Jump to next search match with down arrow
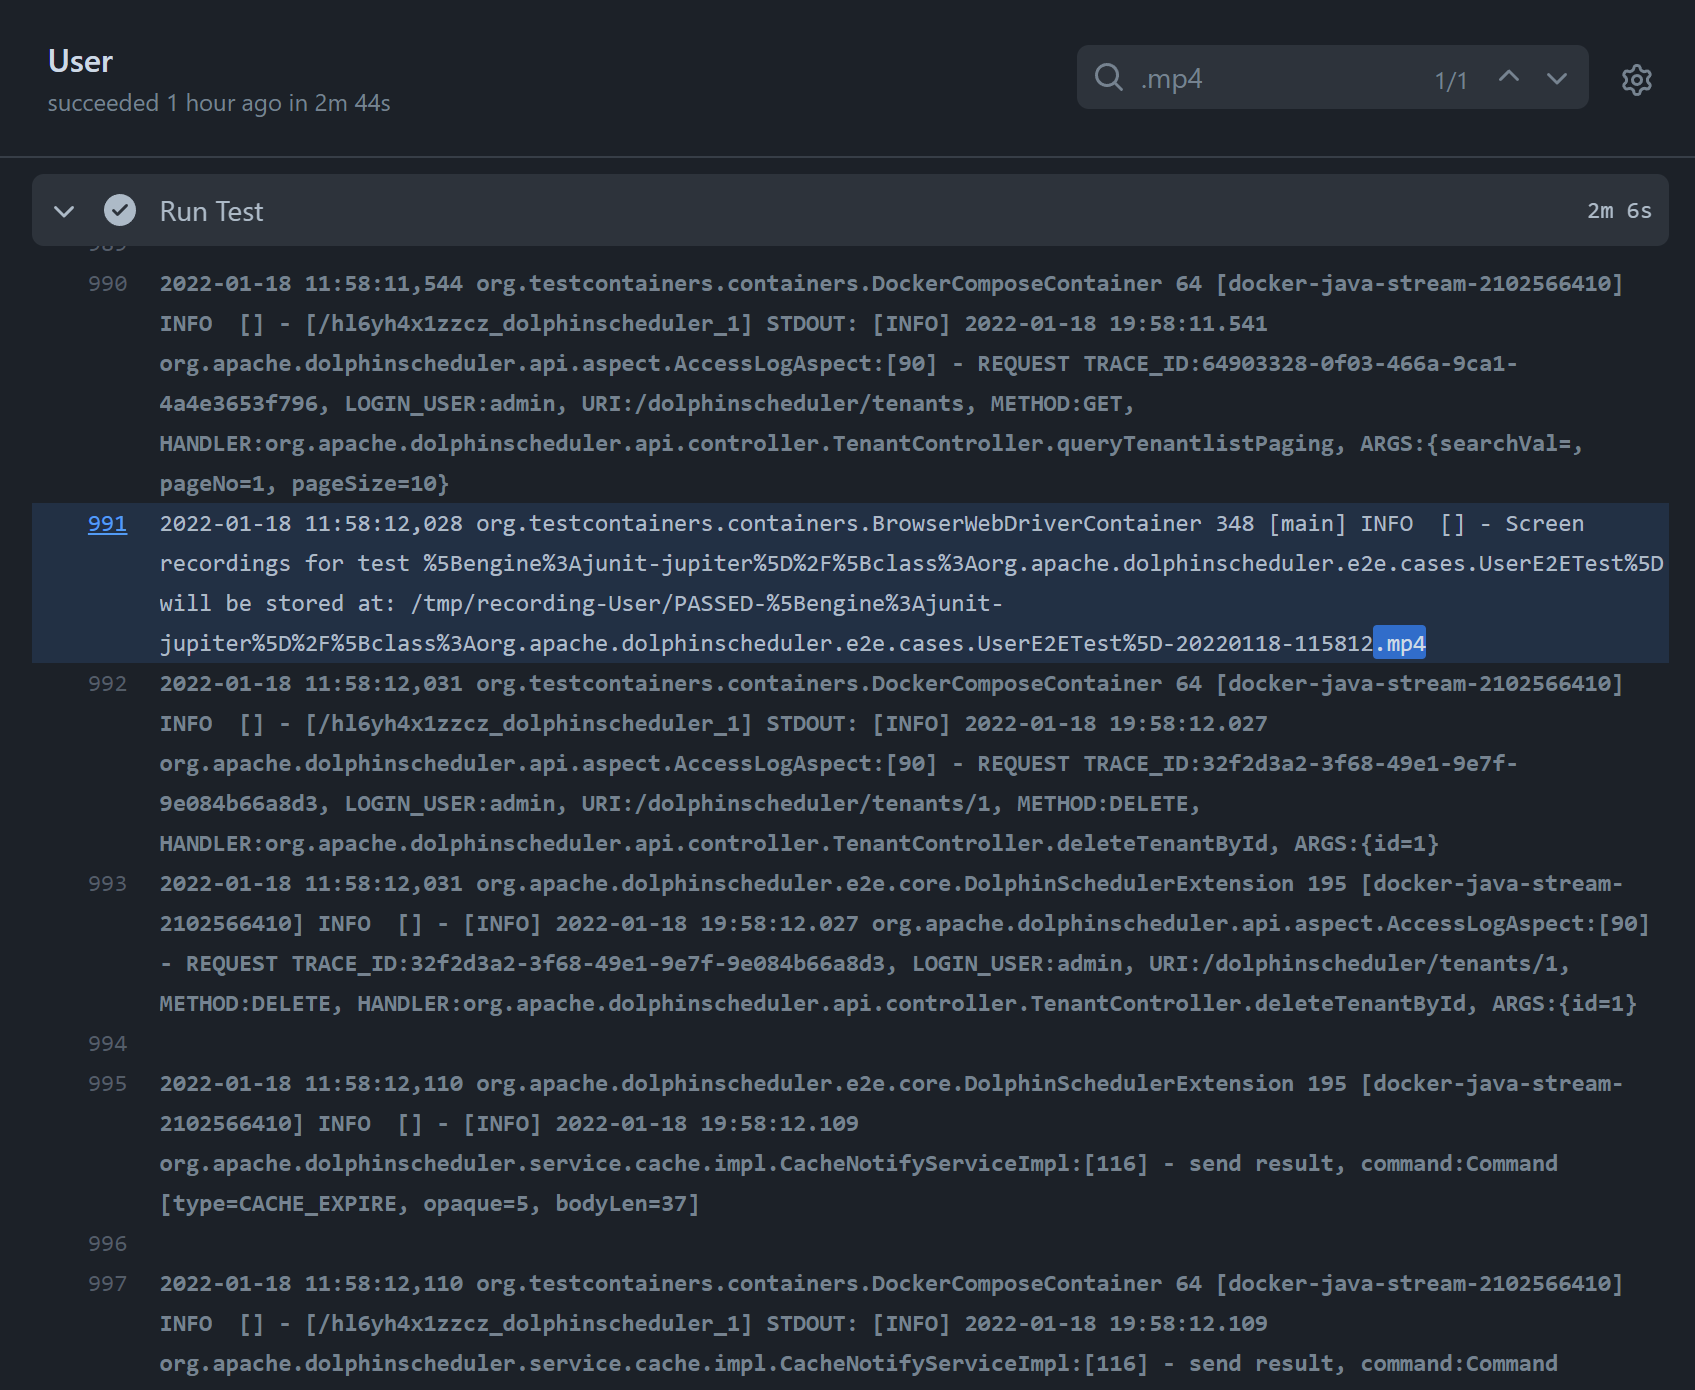This screenshot has height=1390, width=1695. [x=1557, y=78]
